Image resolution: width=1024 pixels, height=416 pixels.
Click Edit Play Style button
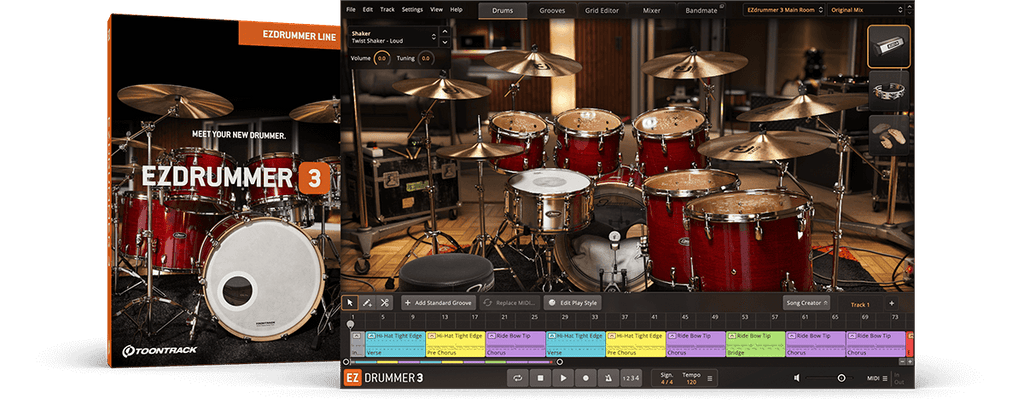pyautogui.click(x=572, y=303)
